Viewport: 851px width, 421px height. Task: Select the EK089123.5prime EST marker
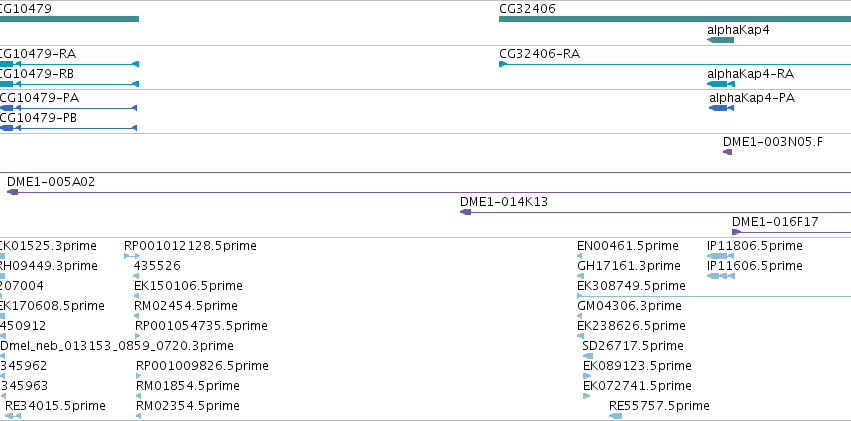click(x=586, y=376)
